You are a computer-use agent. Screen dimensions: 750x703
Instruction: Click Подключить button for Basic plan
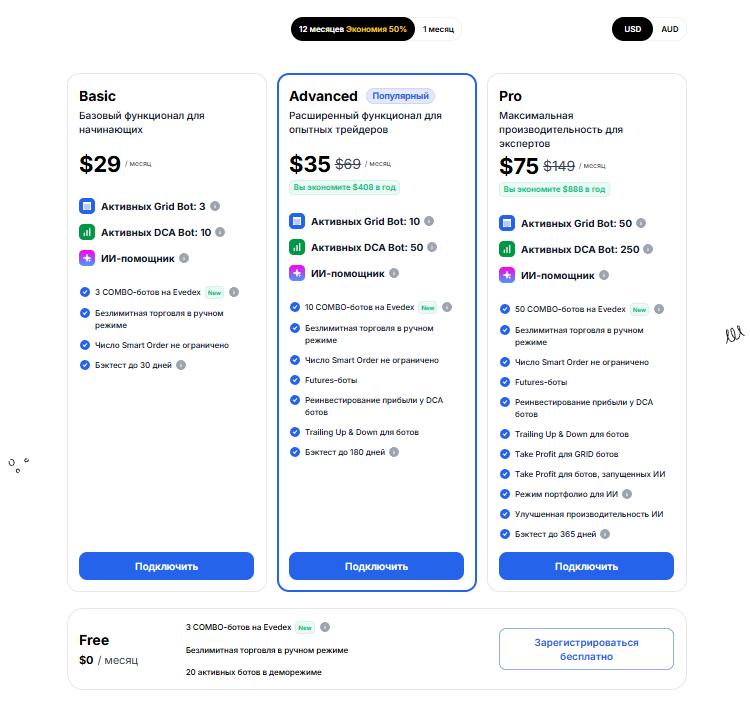tap(167, 566)
